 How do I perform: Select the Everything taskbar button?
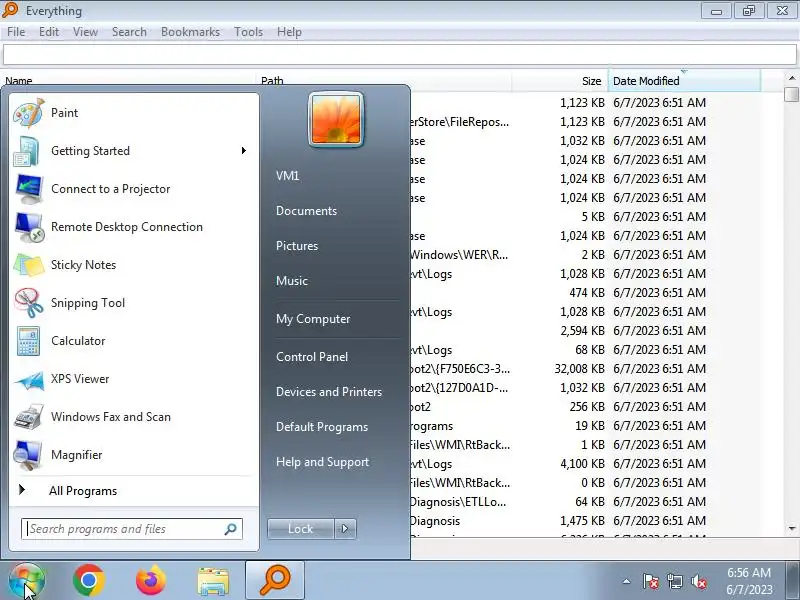(275, 580)
